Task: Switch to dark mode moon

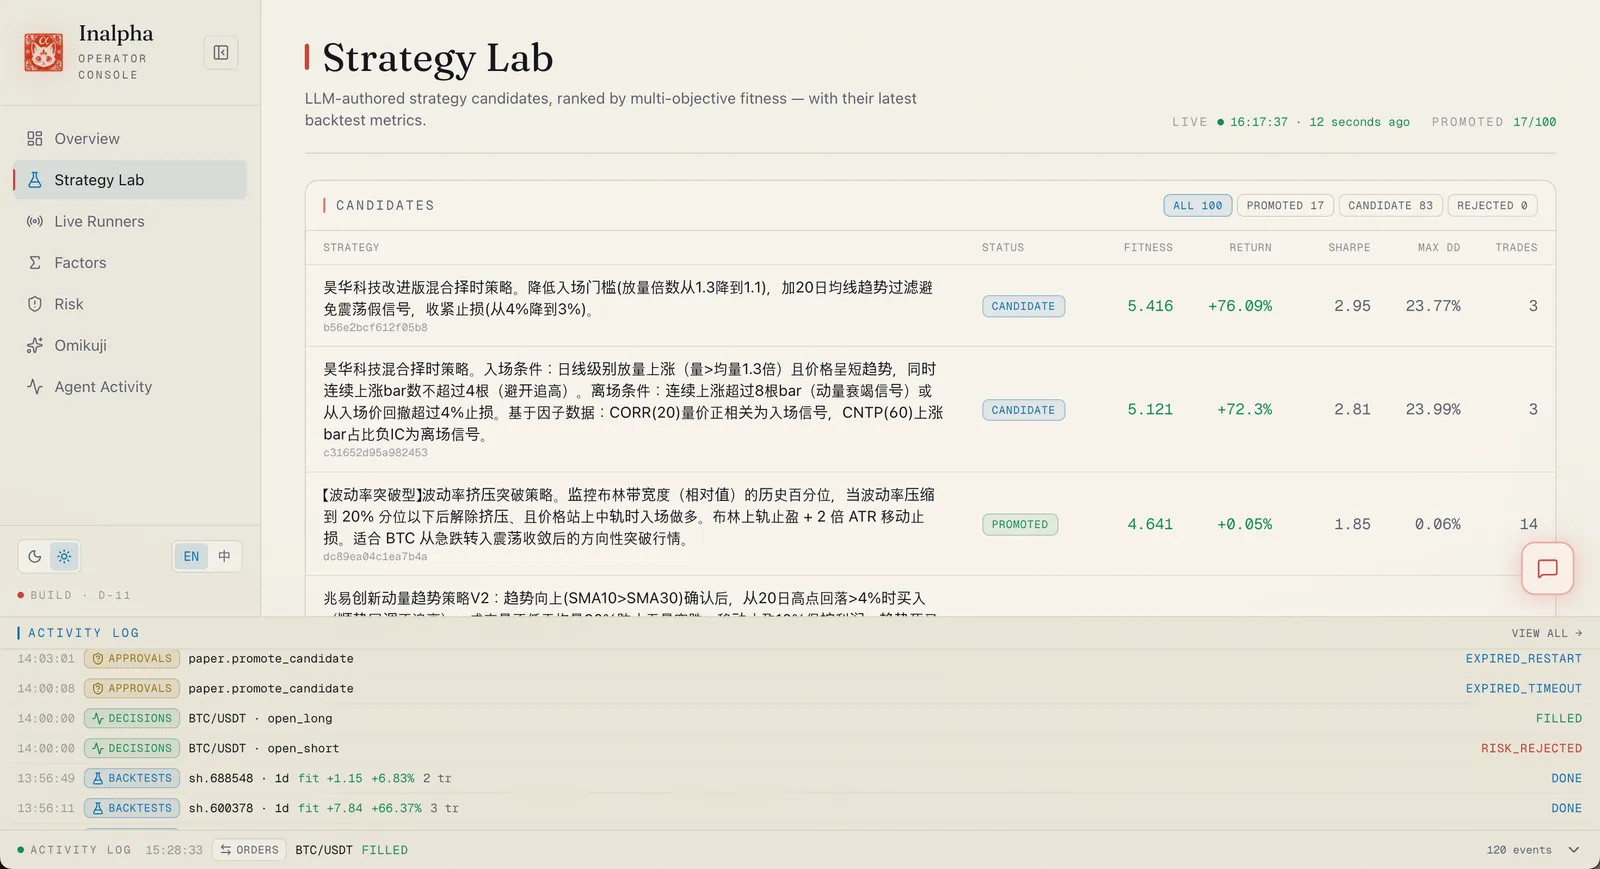Action: [35, 556]
